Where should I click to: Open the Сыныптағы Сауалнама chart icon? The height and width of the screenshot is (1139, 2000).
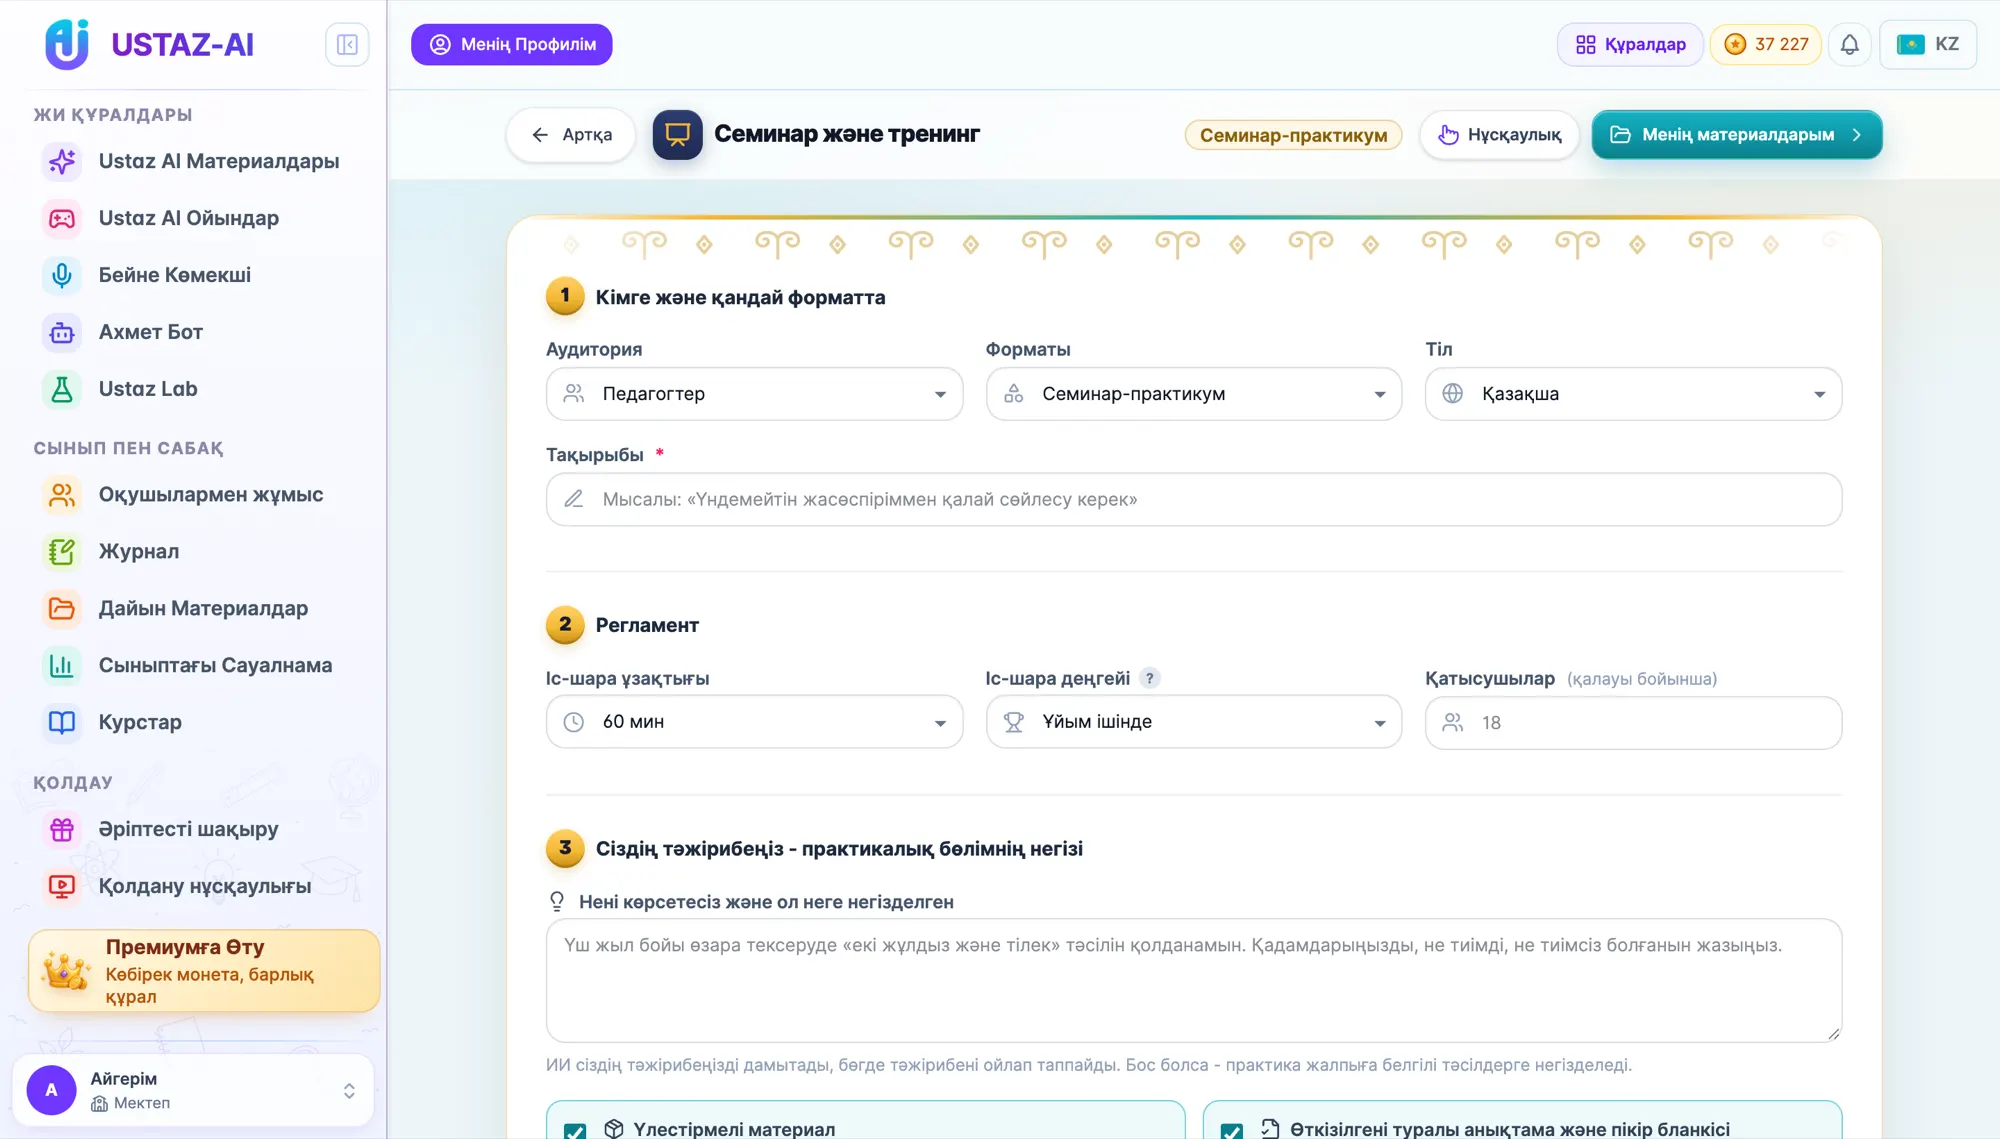[62, 666]
